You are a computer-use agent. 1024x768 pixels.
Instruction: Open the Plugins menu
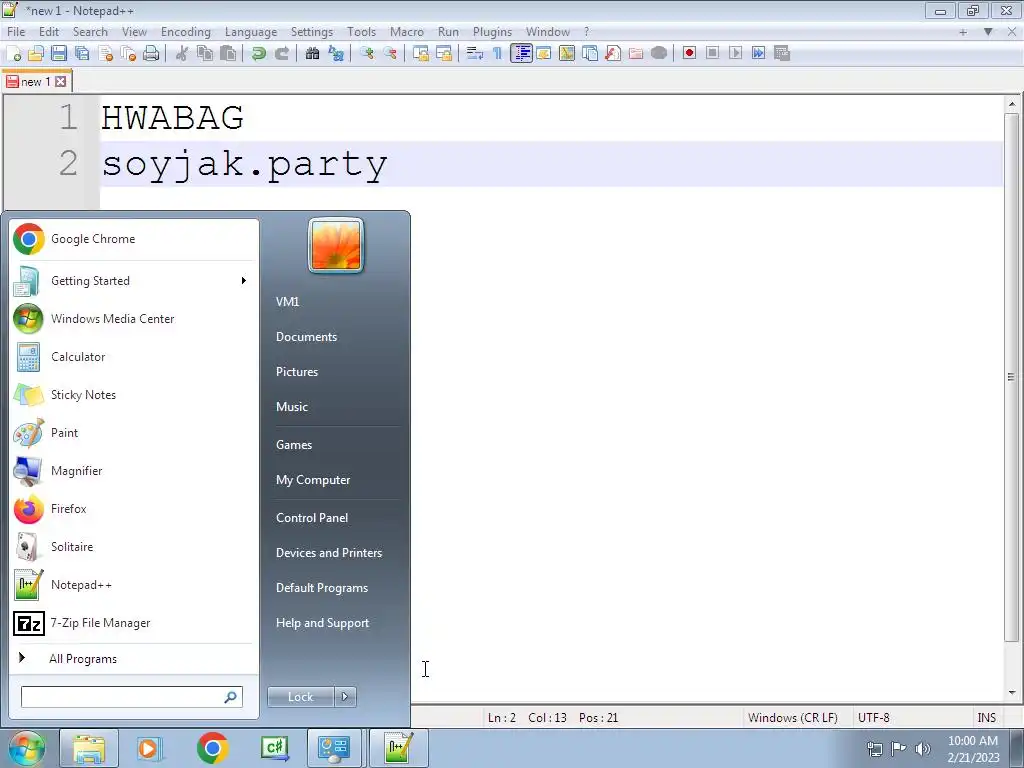point(492,31)
